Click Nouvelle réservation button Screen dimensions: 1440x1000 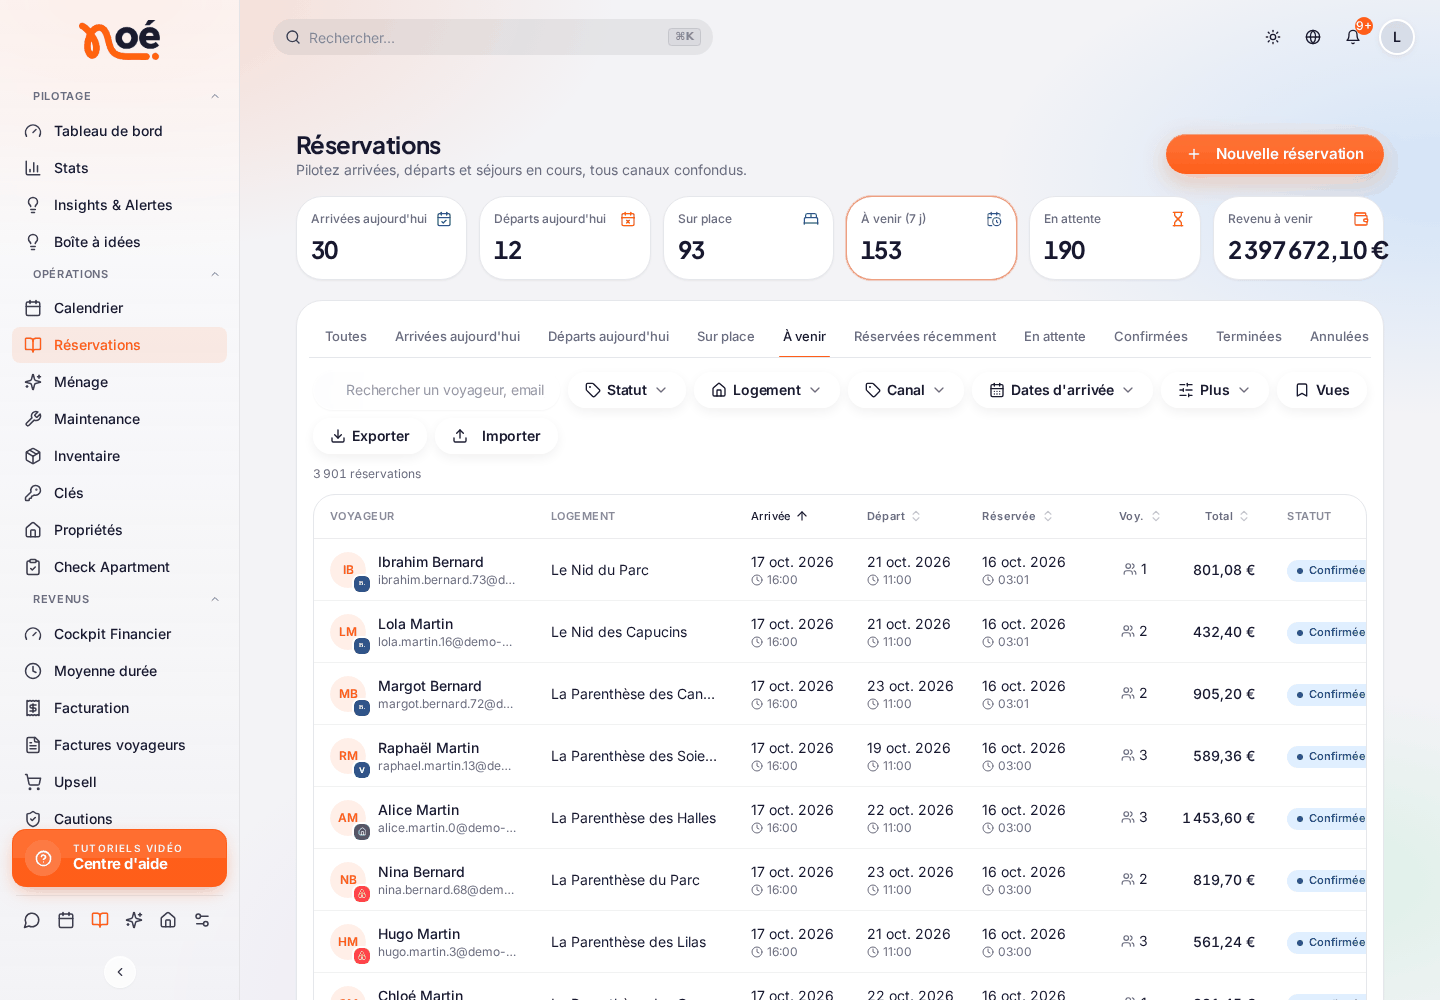1275,154
